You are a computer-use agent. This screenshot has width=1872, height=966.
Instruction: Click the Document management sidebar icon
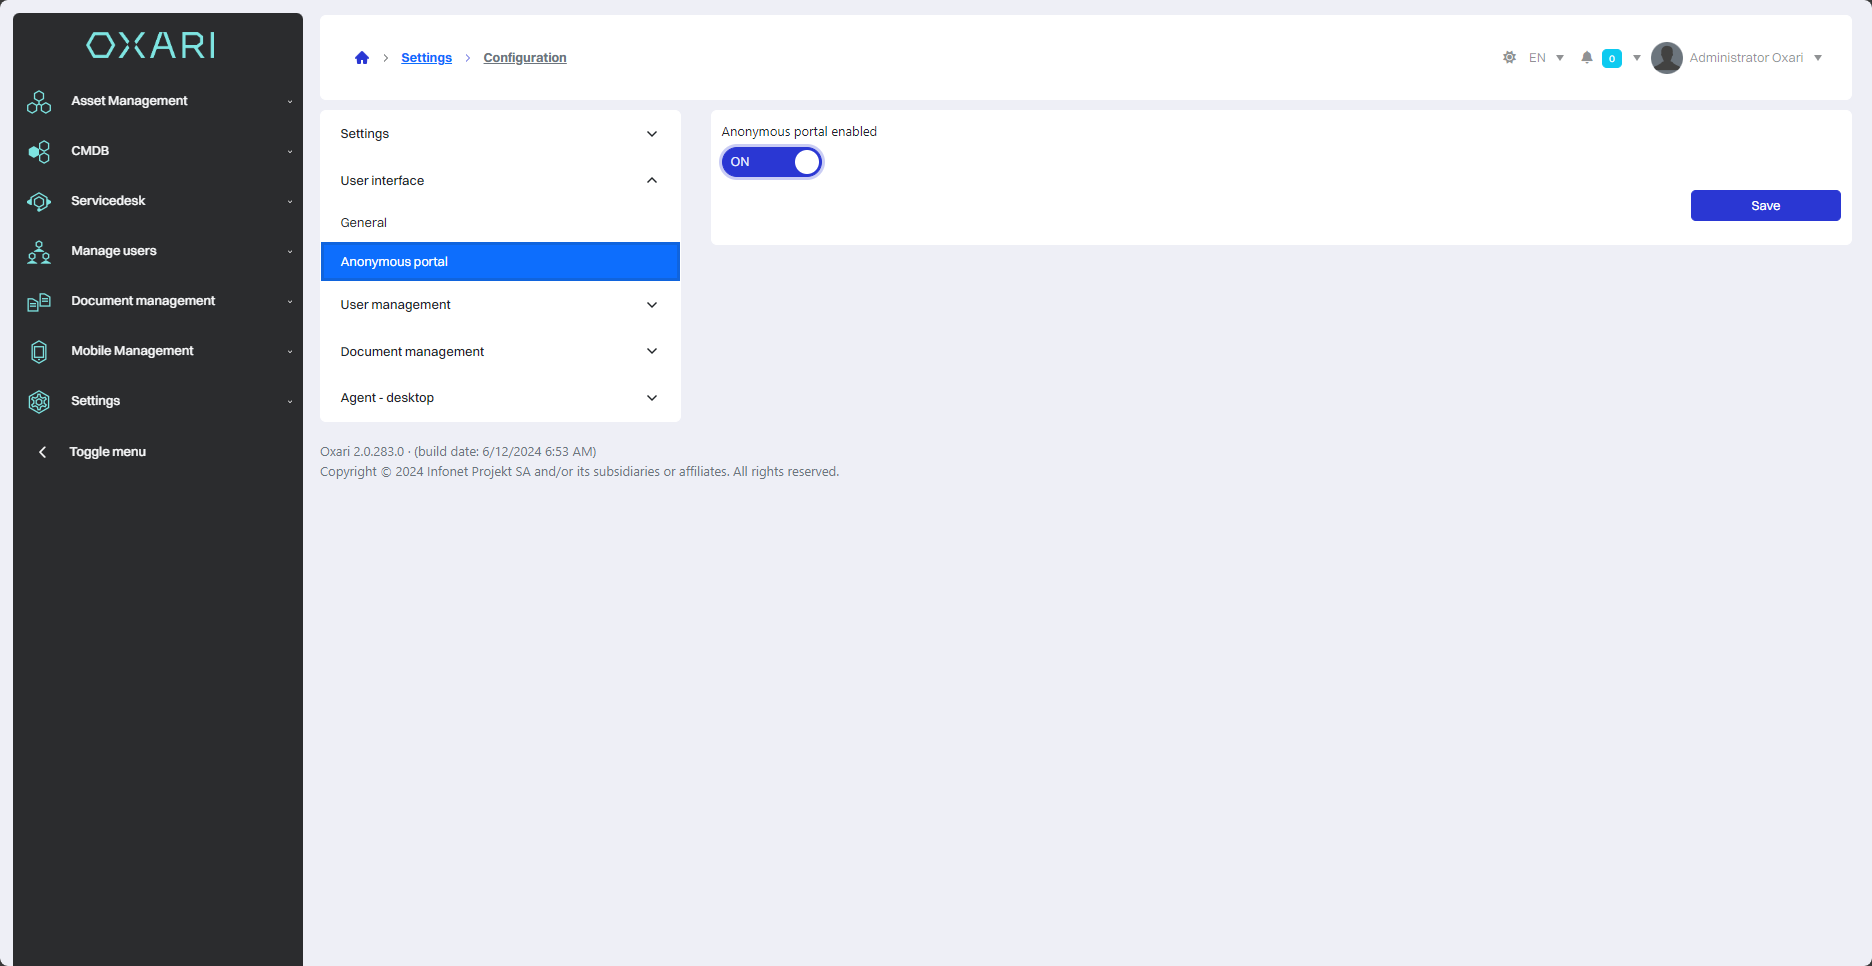pyautogui.click(x=39, y=302)
